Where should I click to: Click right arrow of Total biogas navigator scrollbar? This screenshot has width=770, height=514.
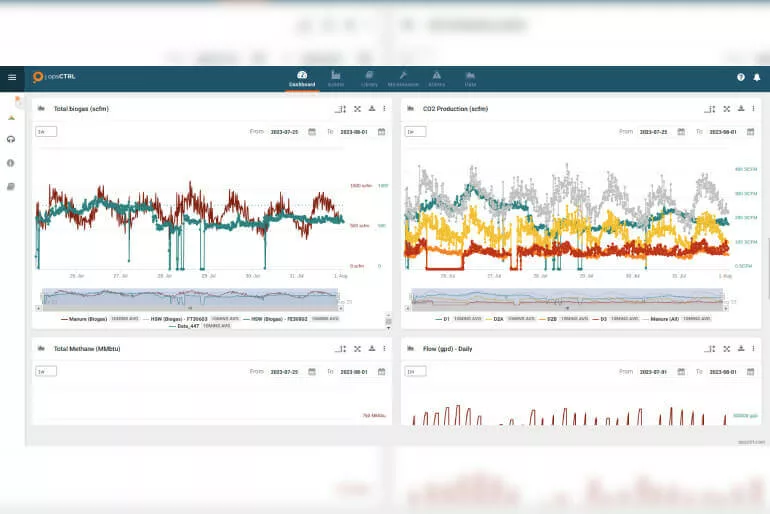coord(341,308)
